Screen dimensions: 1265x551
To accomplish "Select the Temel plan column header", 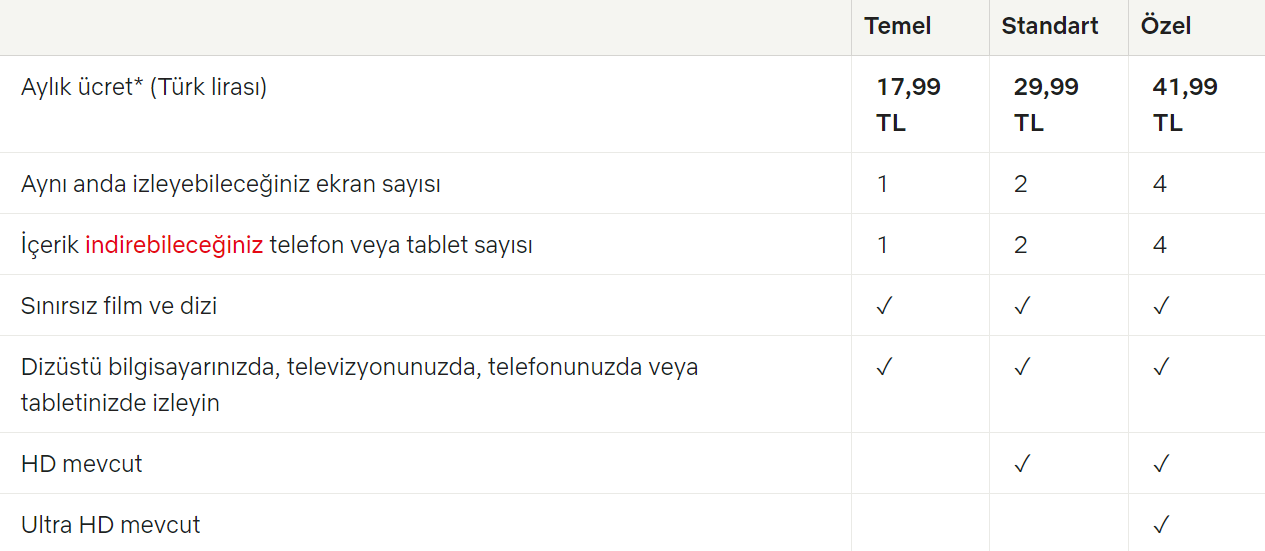I will (898, 26).
